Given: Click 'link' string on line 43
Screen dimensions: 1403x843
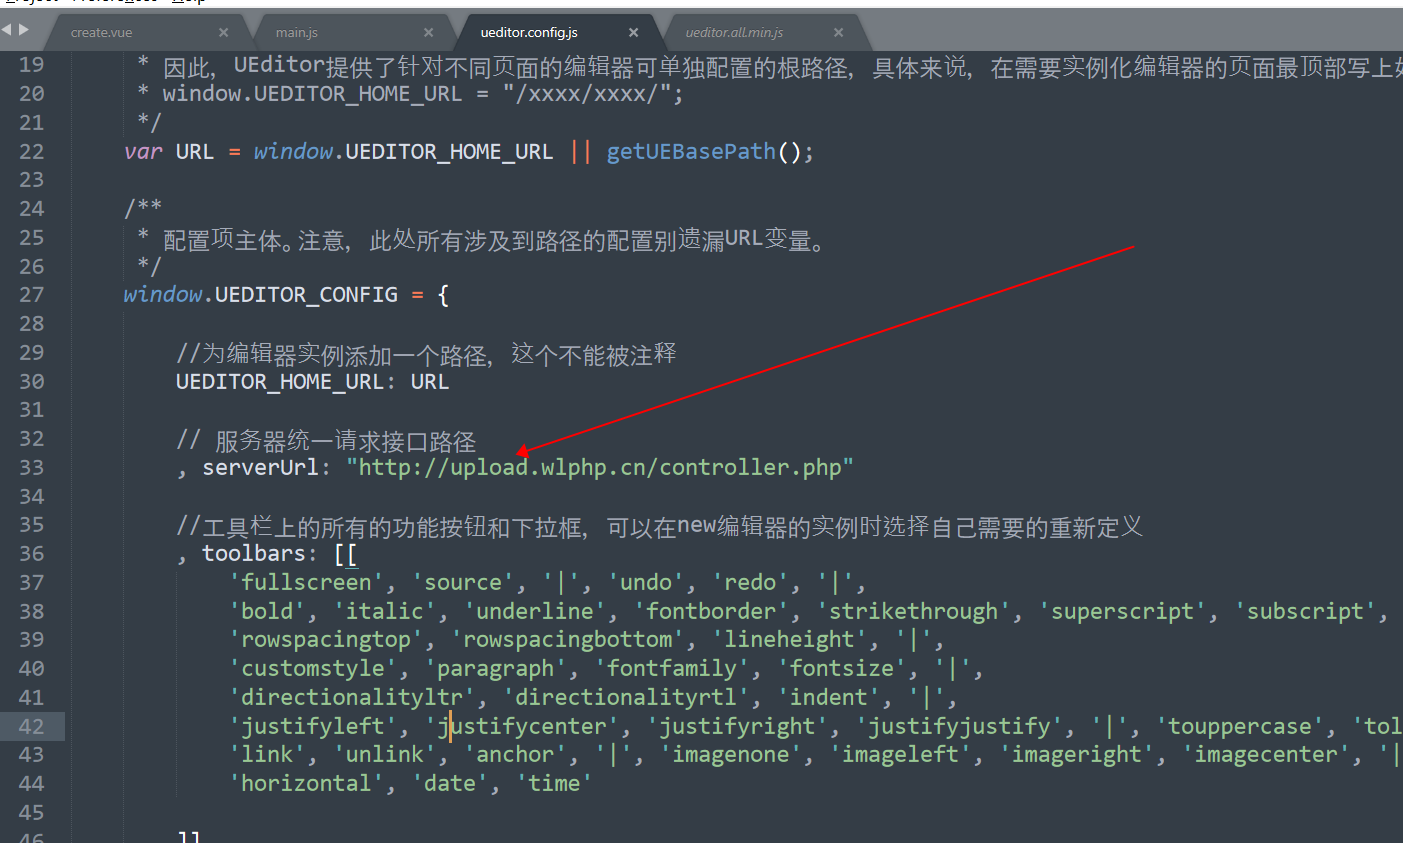Looking at the screenshot, I should [x=267, y=755].
